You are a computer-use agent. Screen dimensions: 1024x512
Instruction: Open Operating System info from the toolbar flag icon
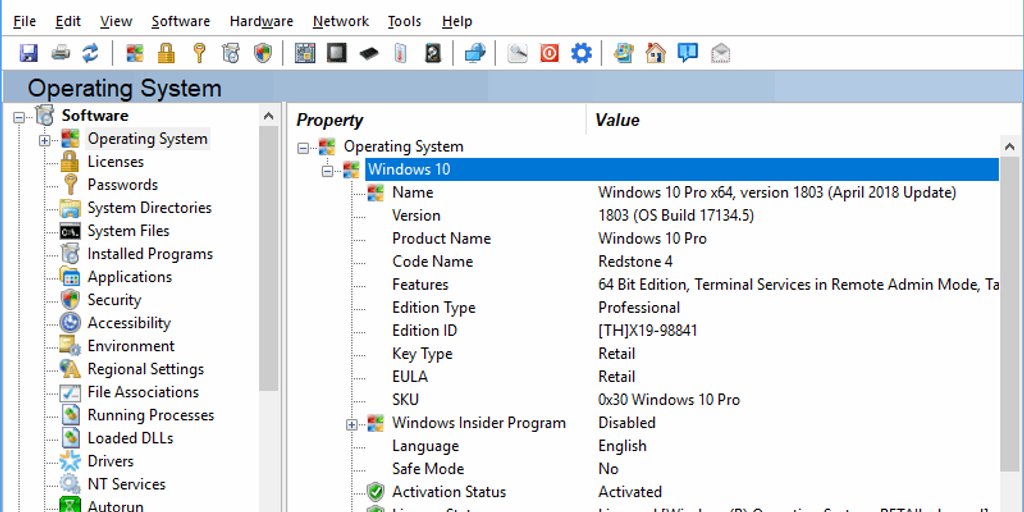(135, 53)
